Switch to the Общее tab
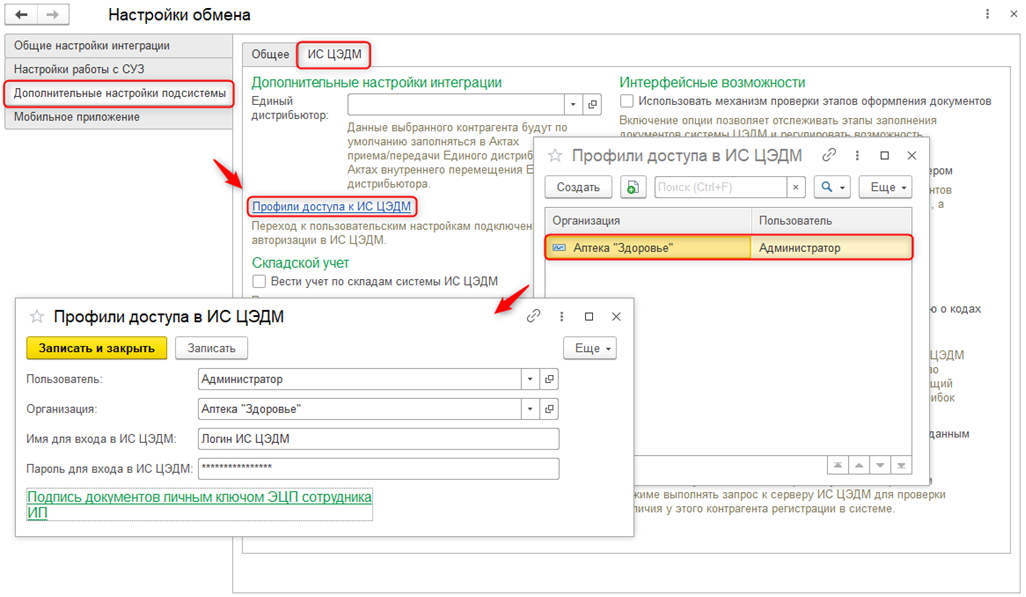 tap(270, 55)
